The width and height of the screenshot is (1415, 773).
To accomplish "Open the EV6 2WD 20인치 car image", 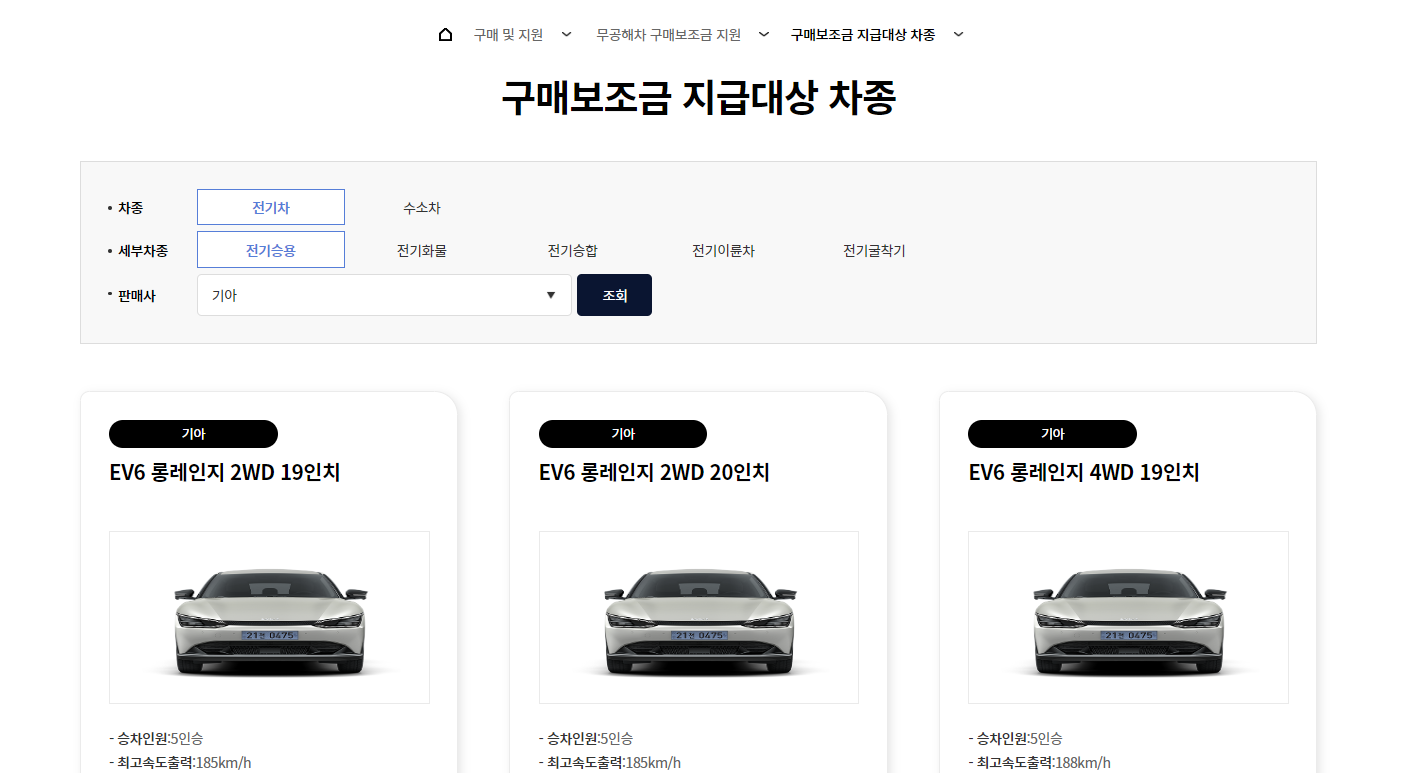I will click(x=699, y=617).
